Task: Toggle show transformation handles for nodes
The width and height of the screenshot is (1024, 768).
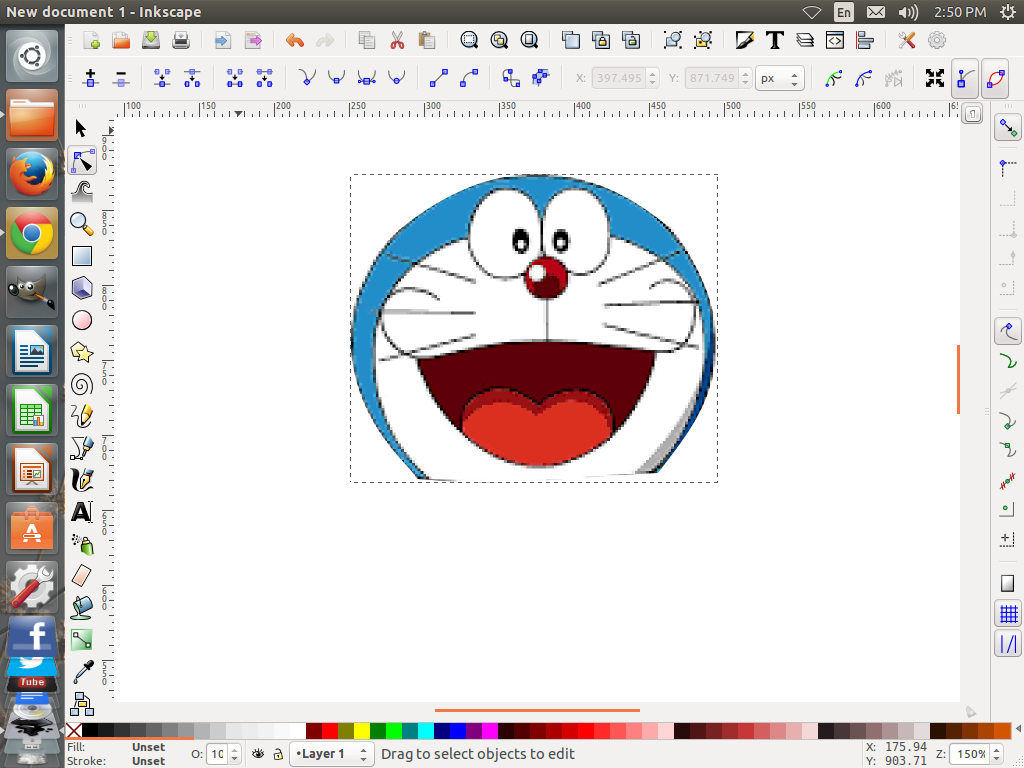Action: point(935,78)
